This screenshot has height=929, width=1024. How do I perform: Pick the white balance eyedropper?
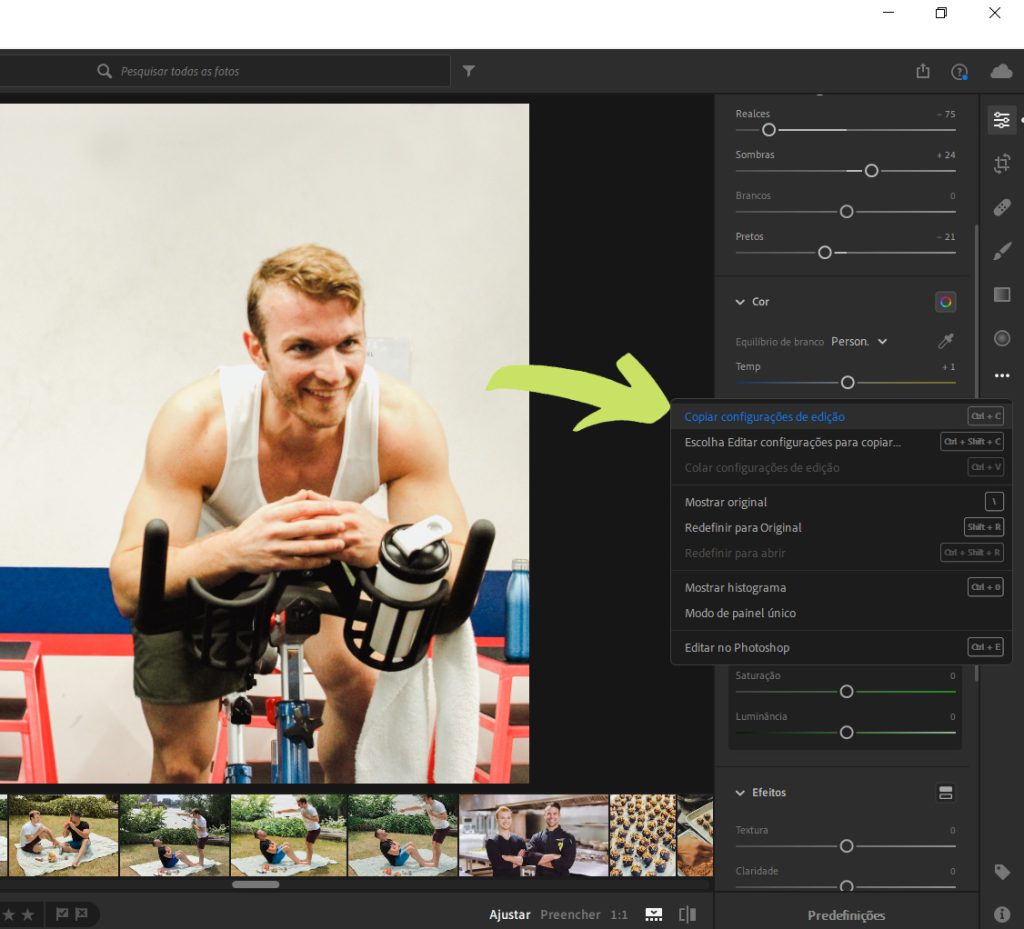(945, 342)
